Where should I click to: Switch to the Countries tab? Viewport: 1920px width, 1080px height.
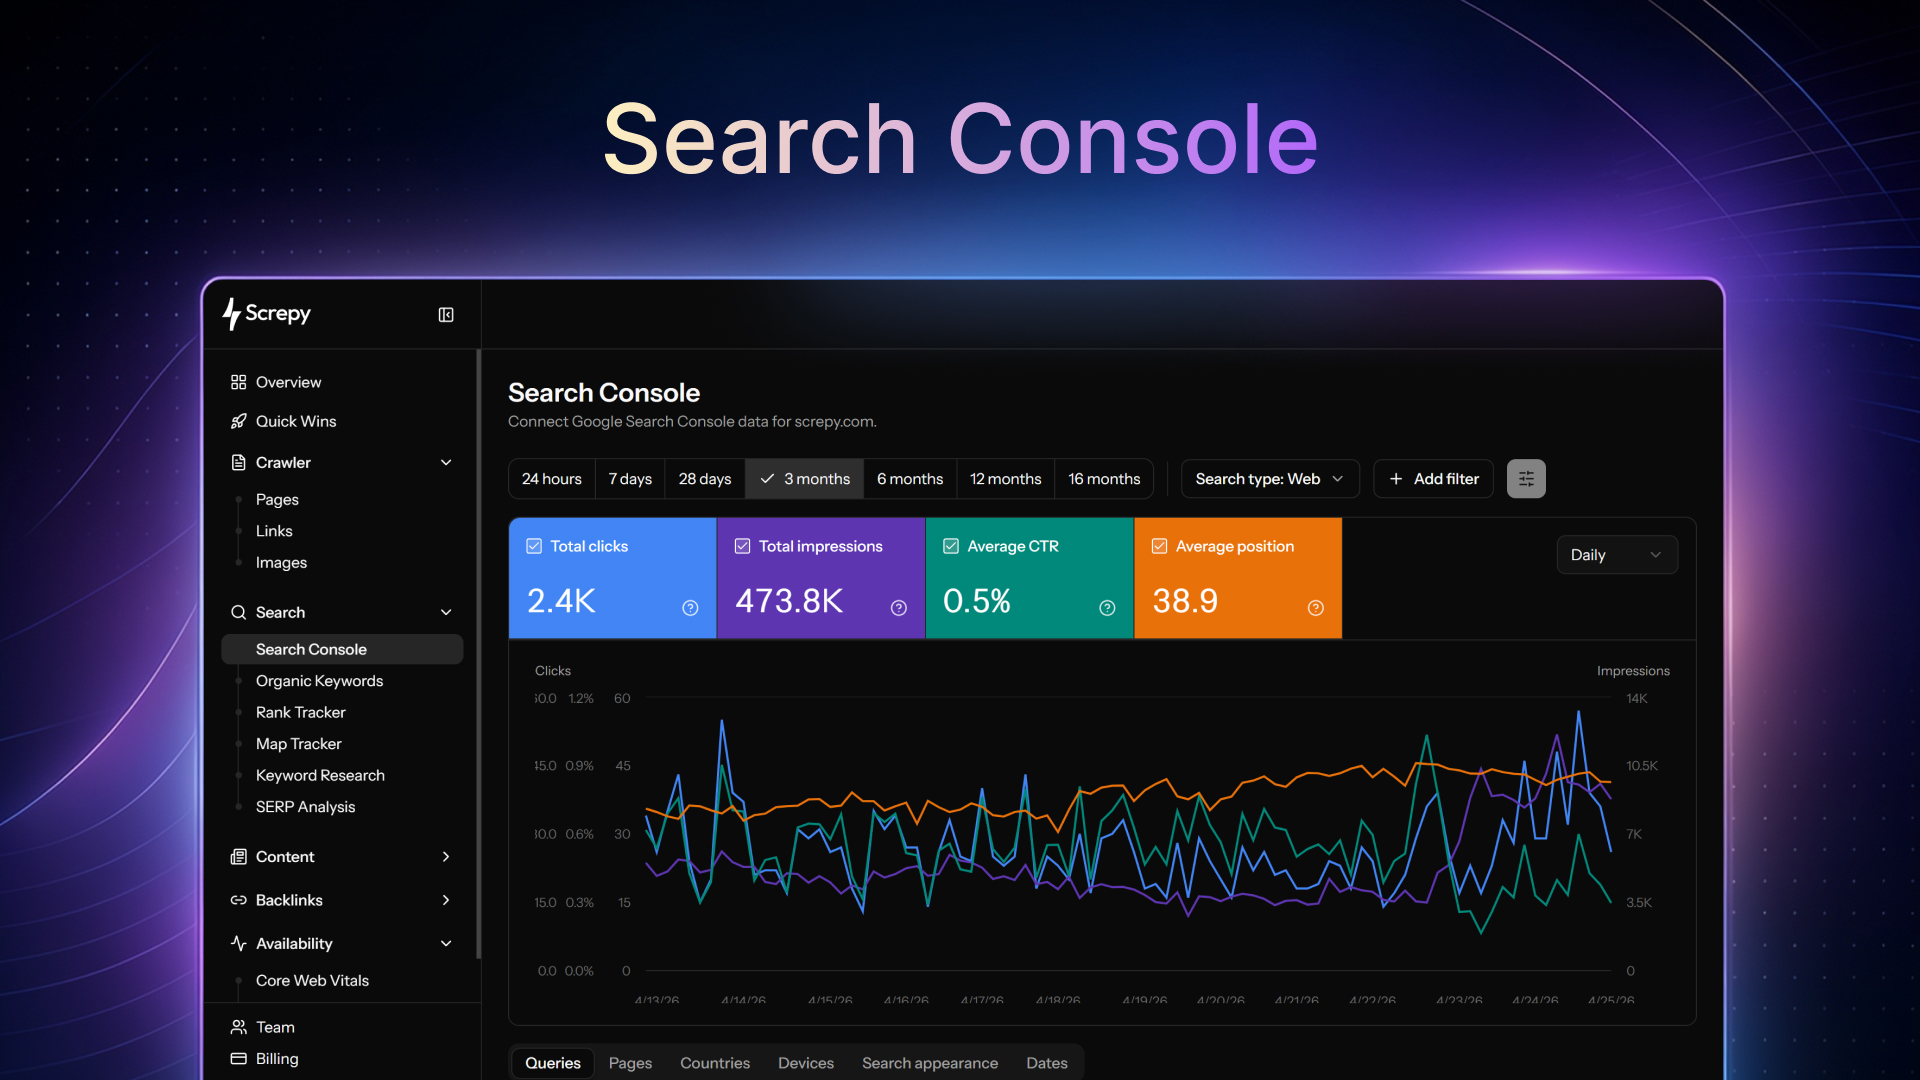(x=715, y=1063)
